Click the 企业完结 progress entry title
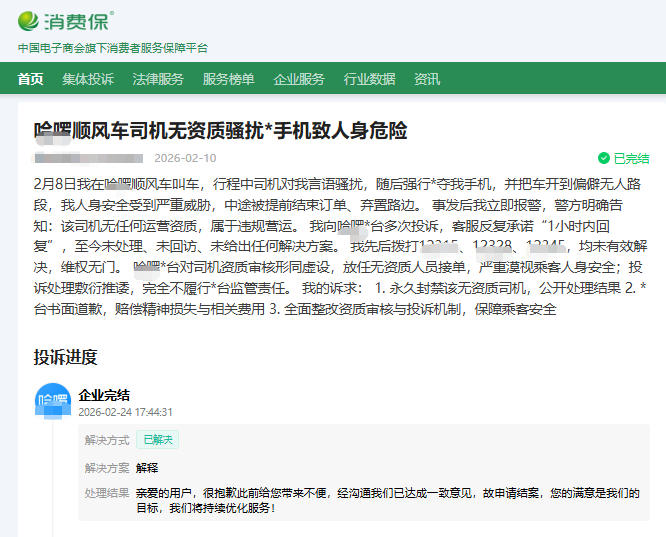Image resolution: width=666 pixels, height=537 pixels. [x=104, y=395]
